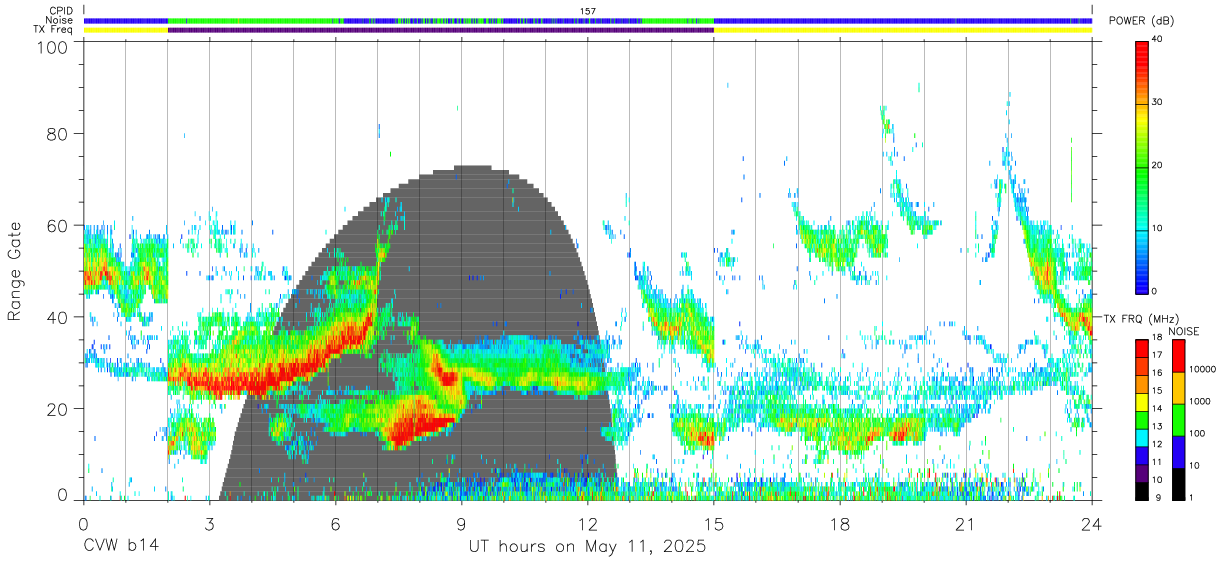Click the y-axis tick label '60'
This screenshot has width=1228, height=567.
click(x=57, y=226)
